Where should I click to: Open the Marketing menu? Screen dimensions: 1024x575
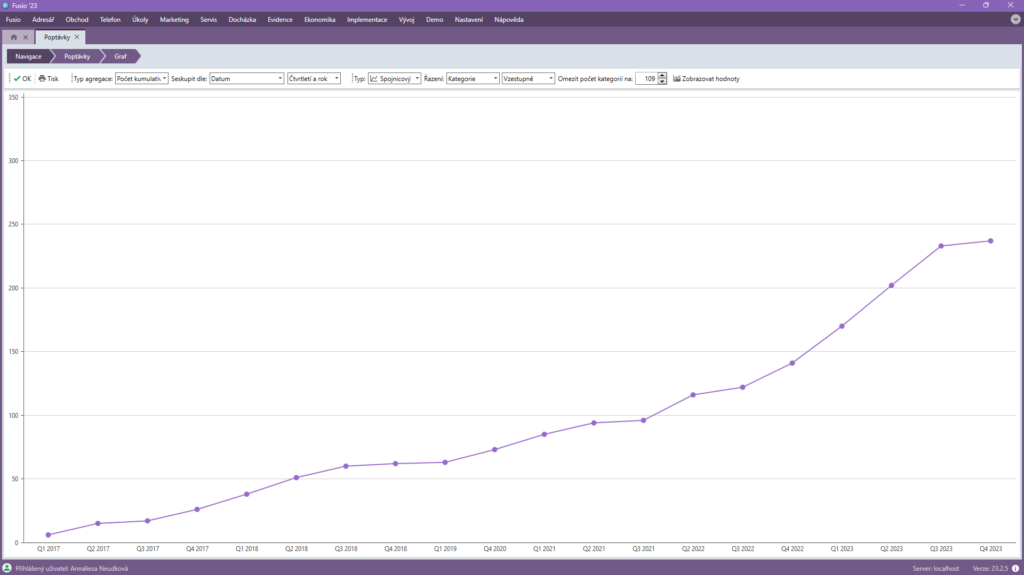tap(174, 19)
